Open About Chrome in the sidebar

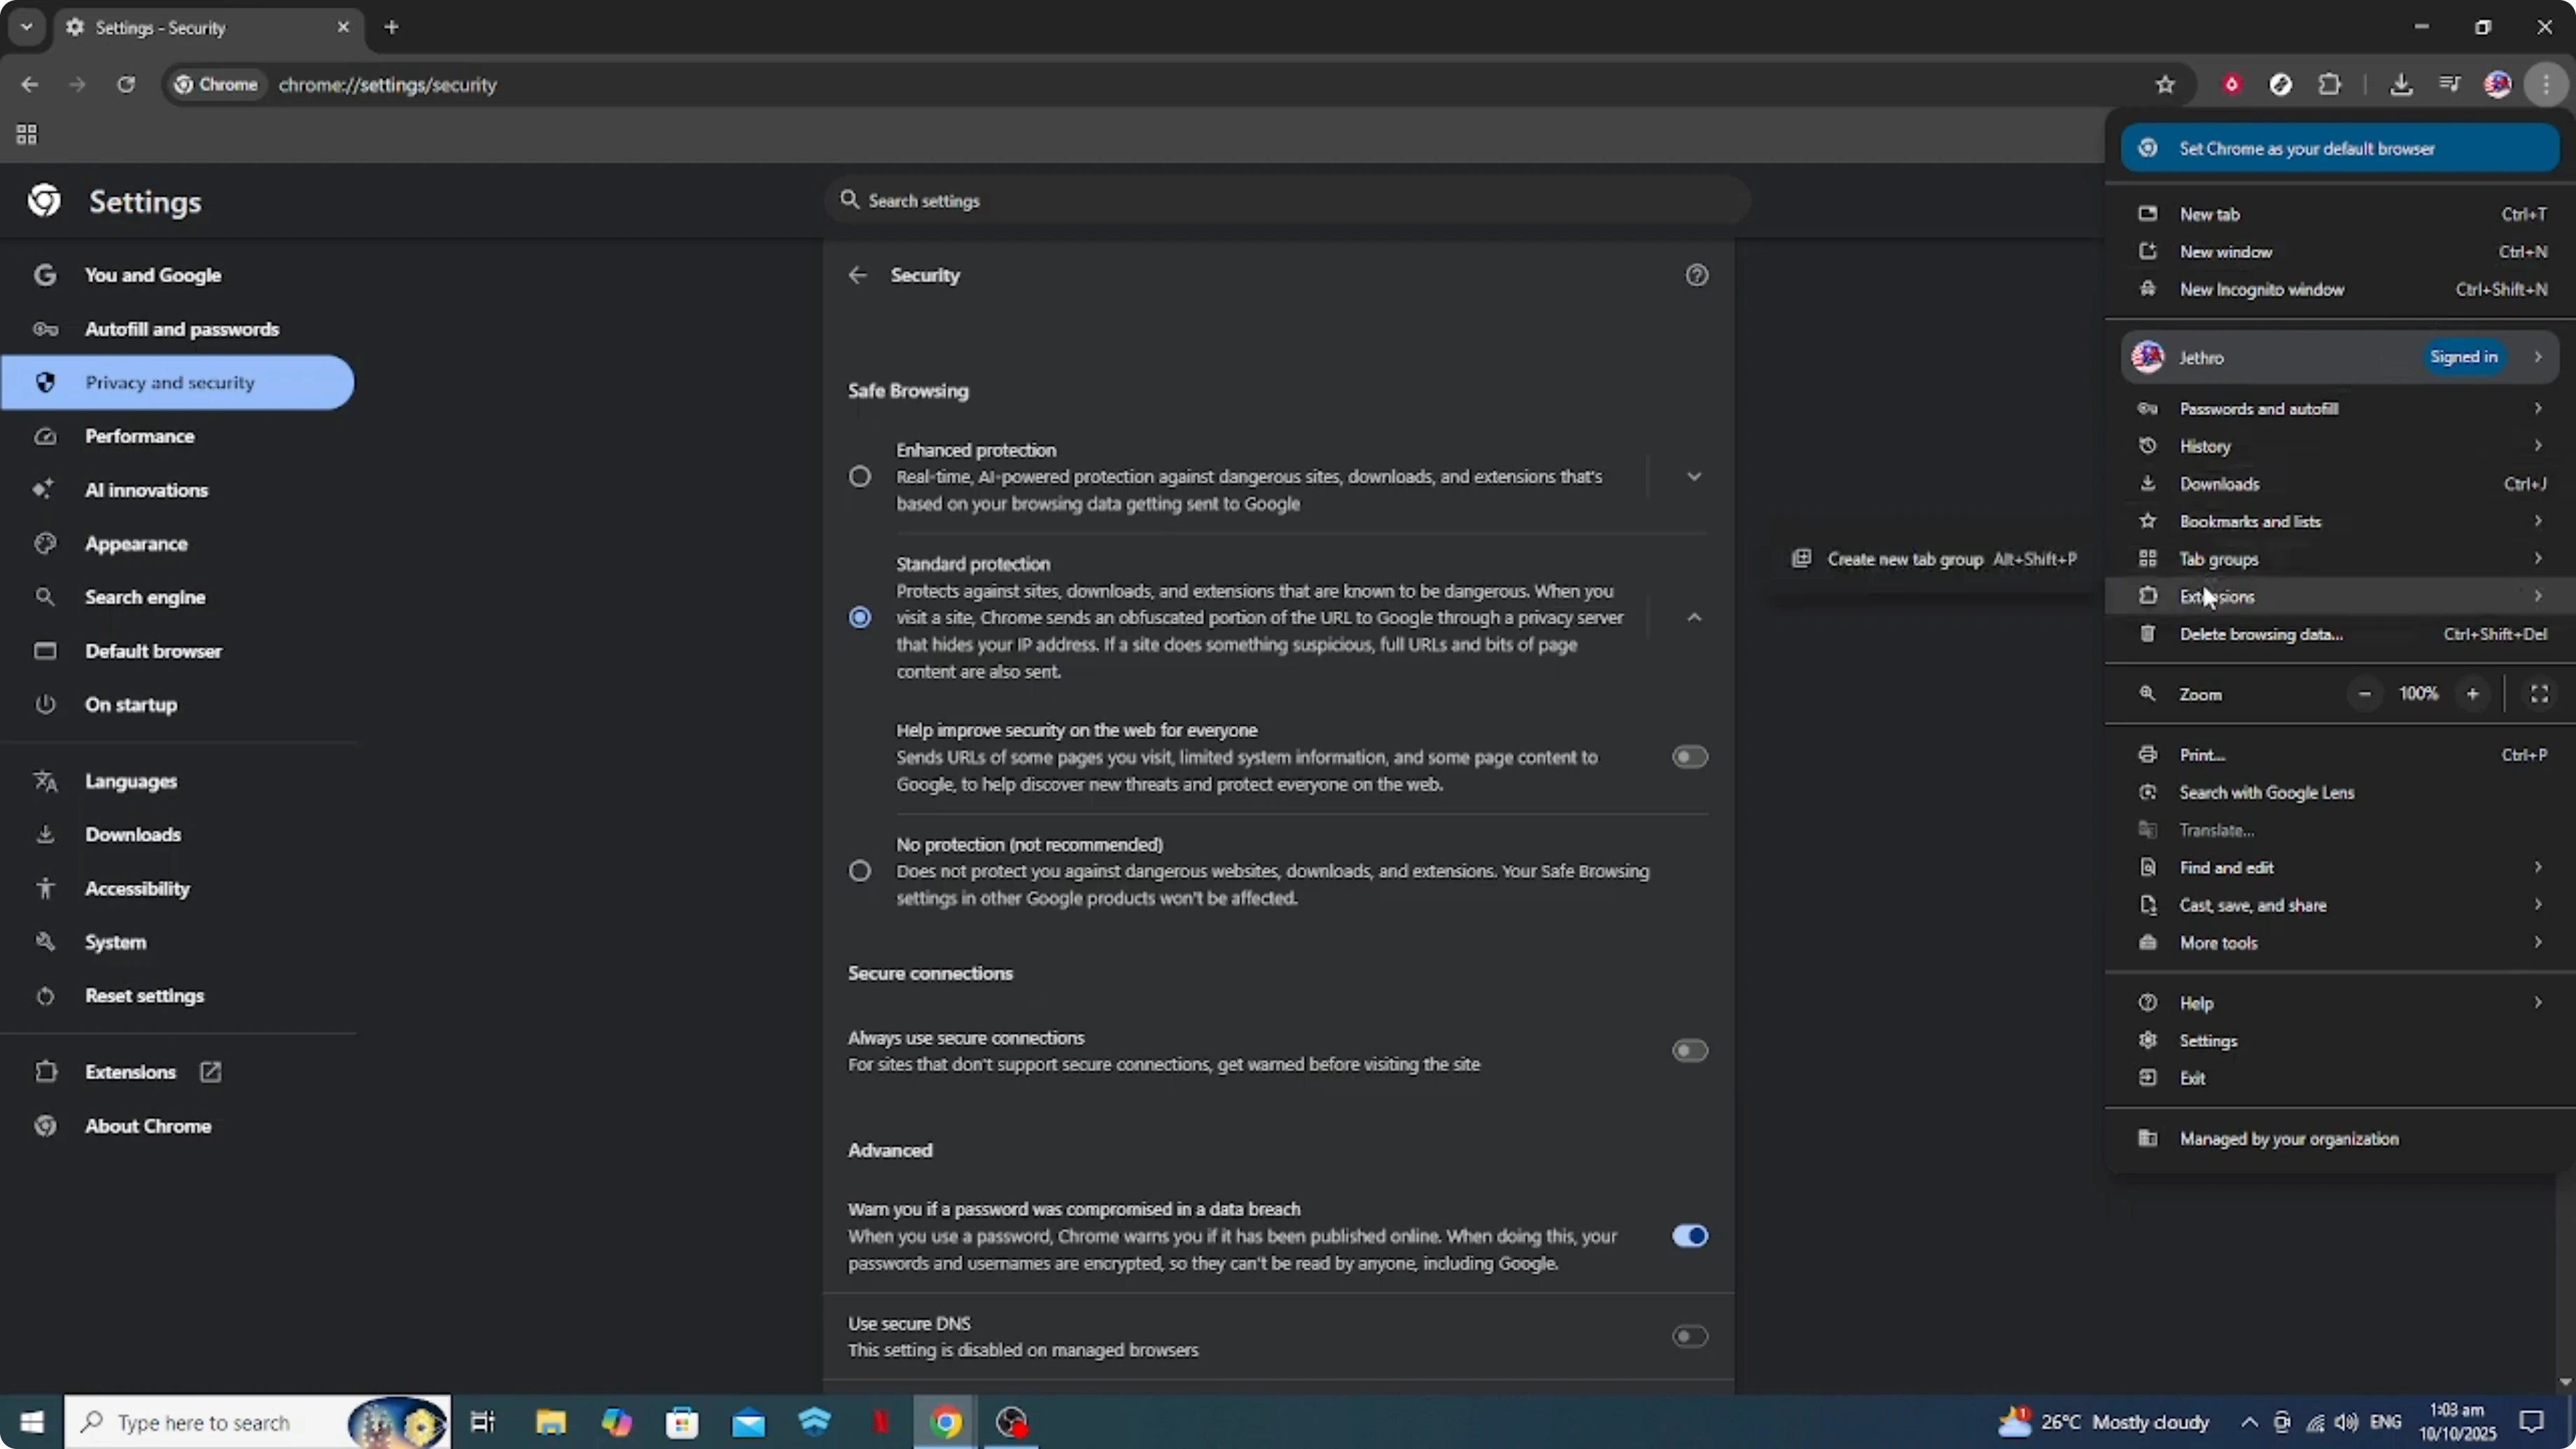(x=146, y=1126)
